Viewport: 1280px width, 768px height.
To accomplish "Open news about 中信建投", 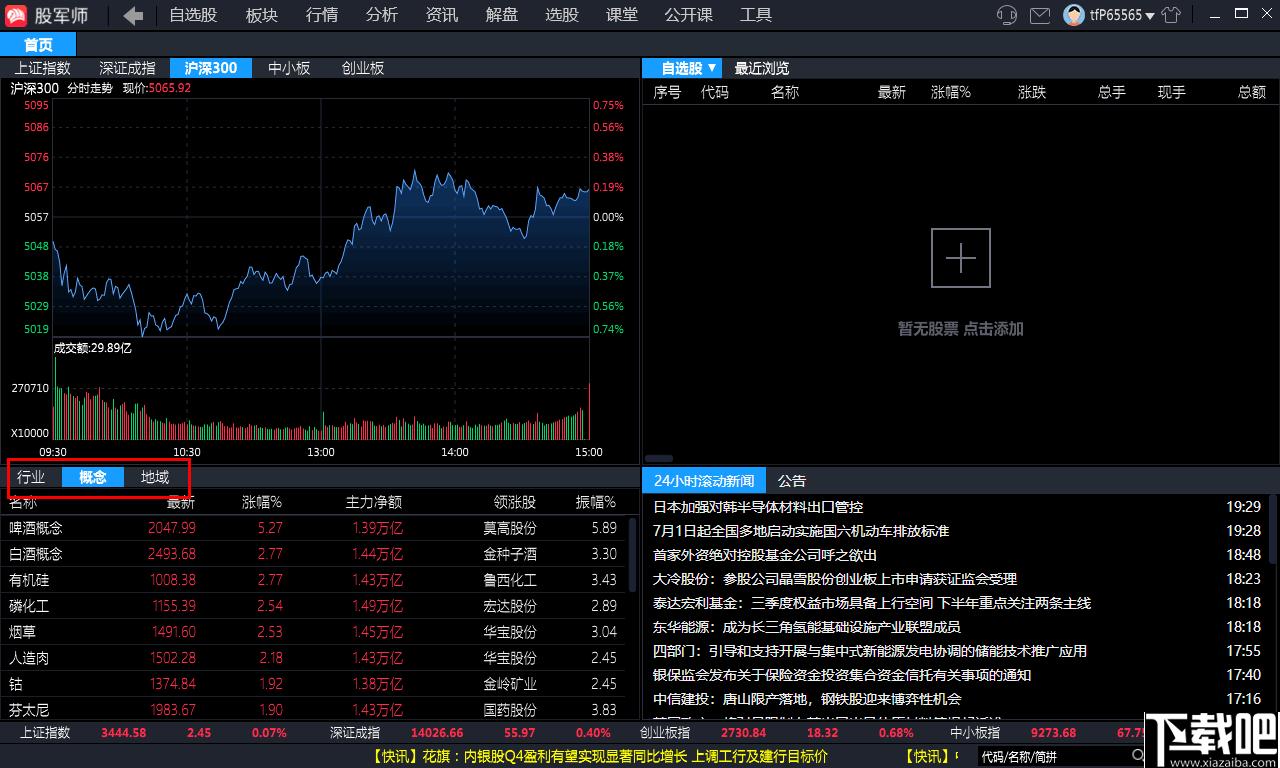I will (806, 699).
